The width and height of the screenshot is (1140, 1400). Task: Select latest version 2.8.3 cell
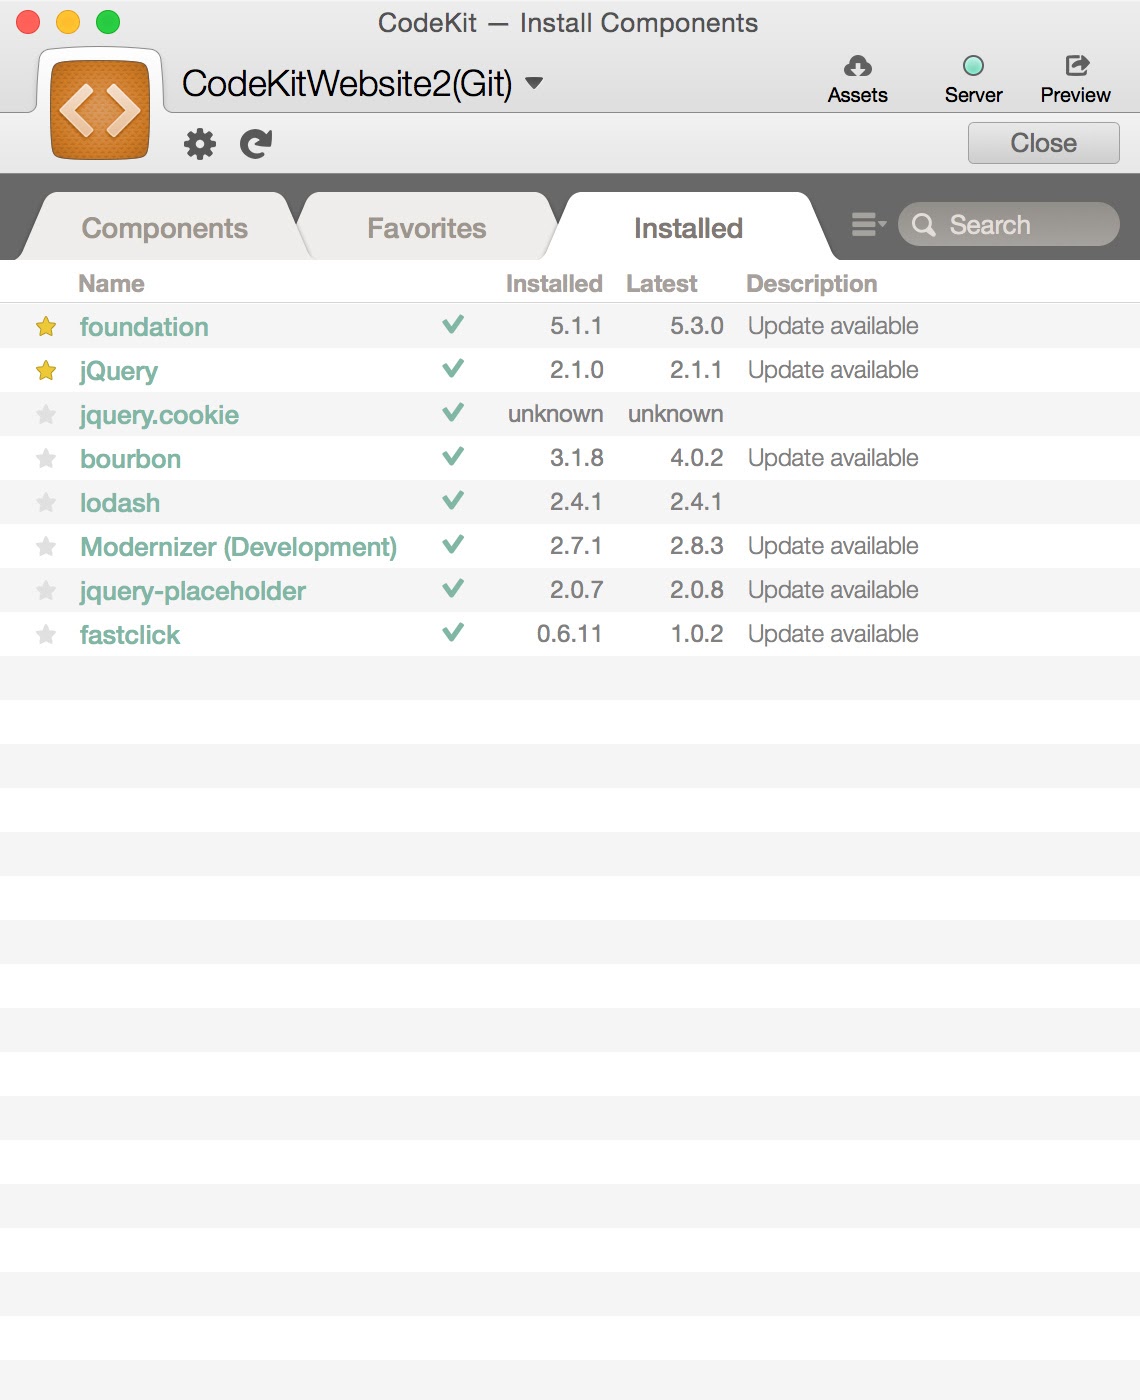click(696, 546)
